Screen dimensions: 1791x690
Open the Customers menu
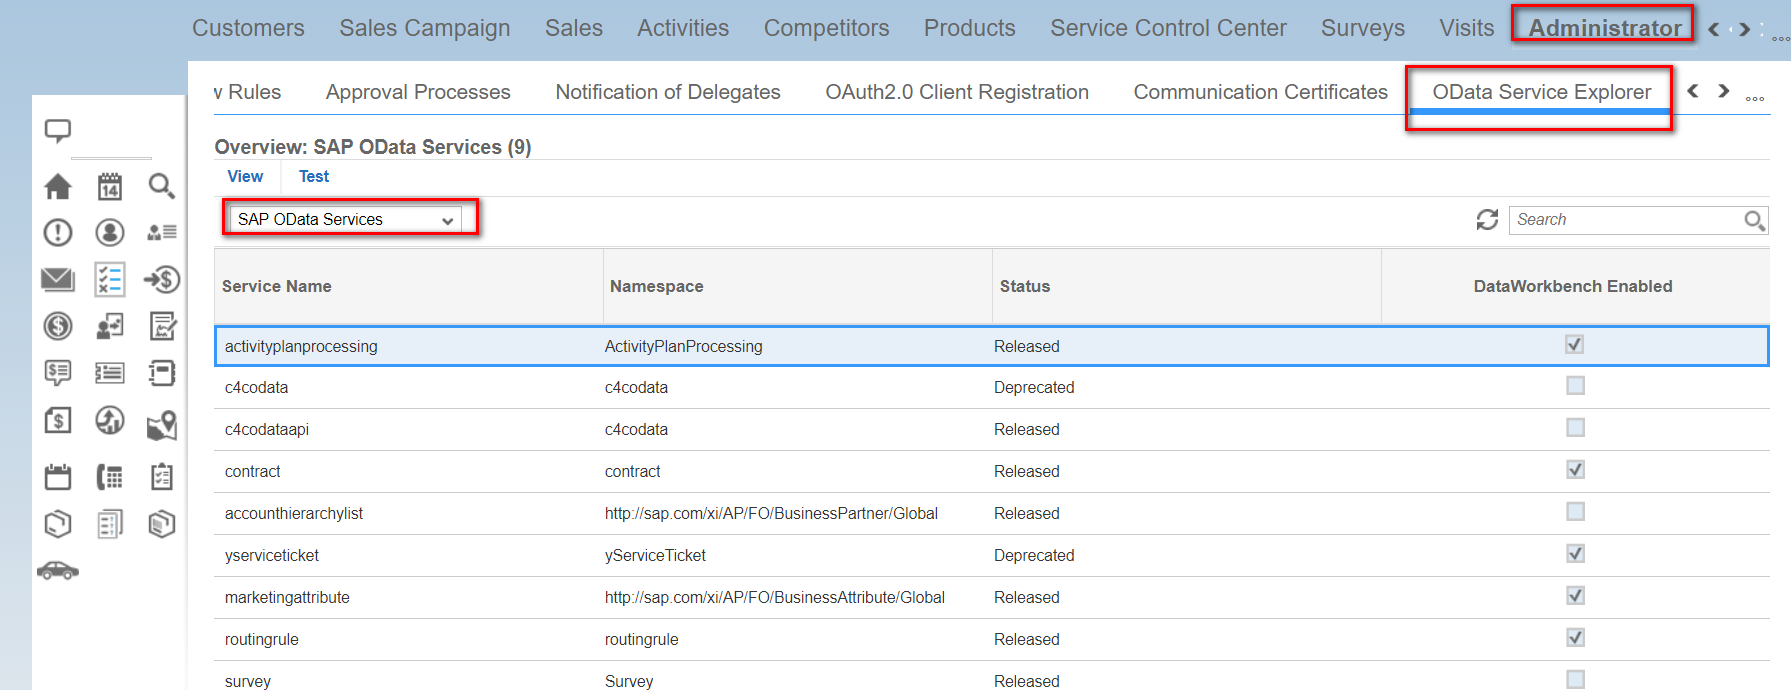[x=248, y=28]
